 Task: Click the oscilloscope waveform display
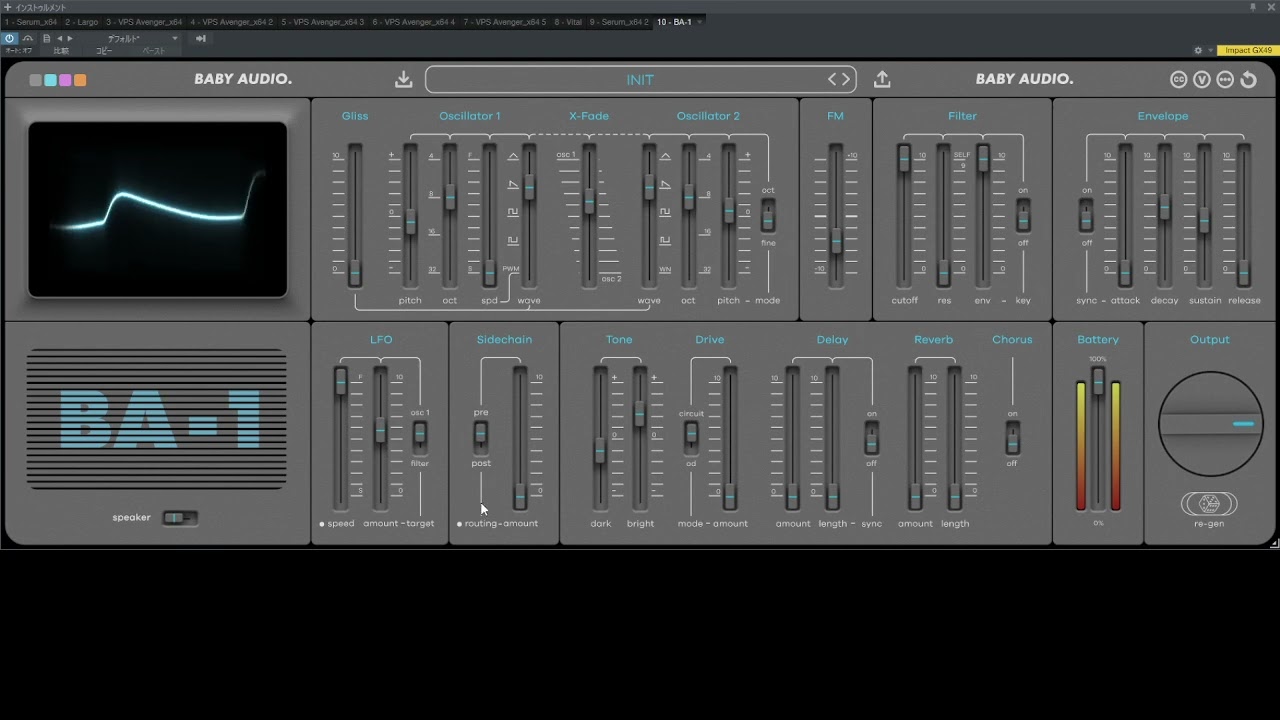pos(157,209)
